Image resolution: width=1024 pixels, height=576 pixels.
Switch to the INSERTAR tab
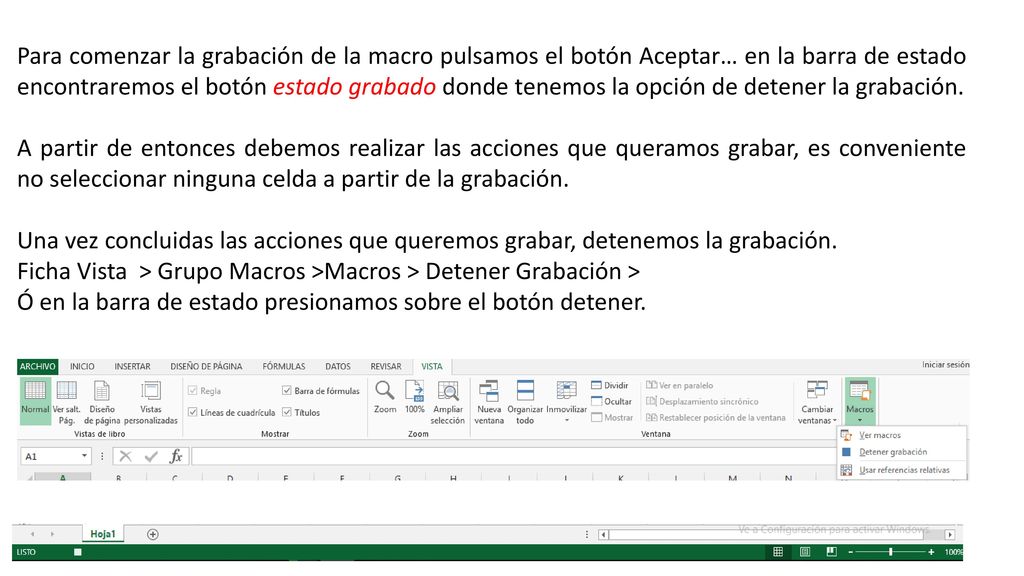tap(133, 366)
